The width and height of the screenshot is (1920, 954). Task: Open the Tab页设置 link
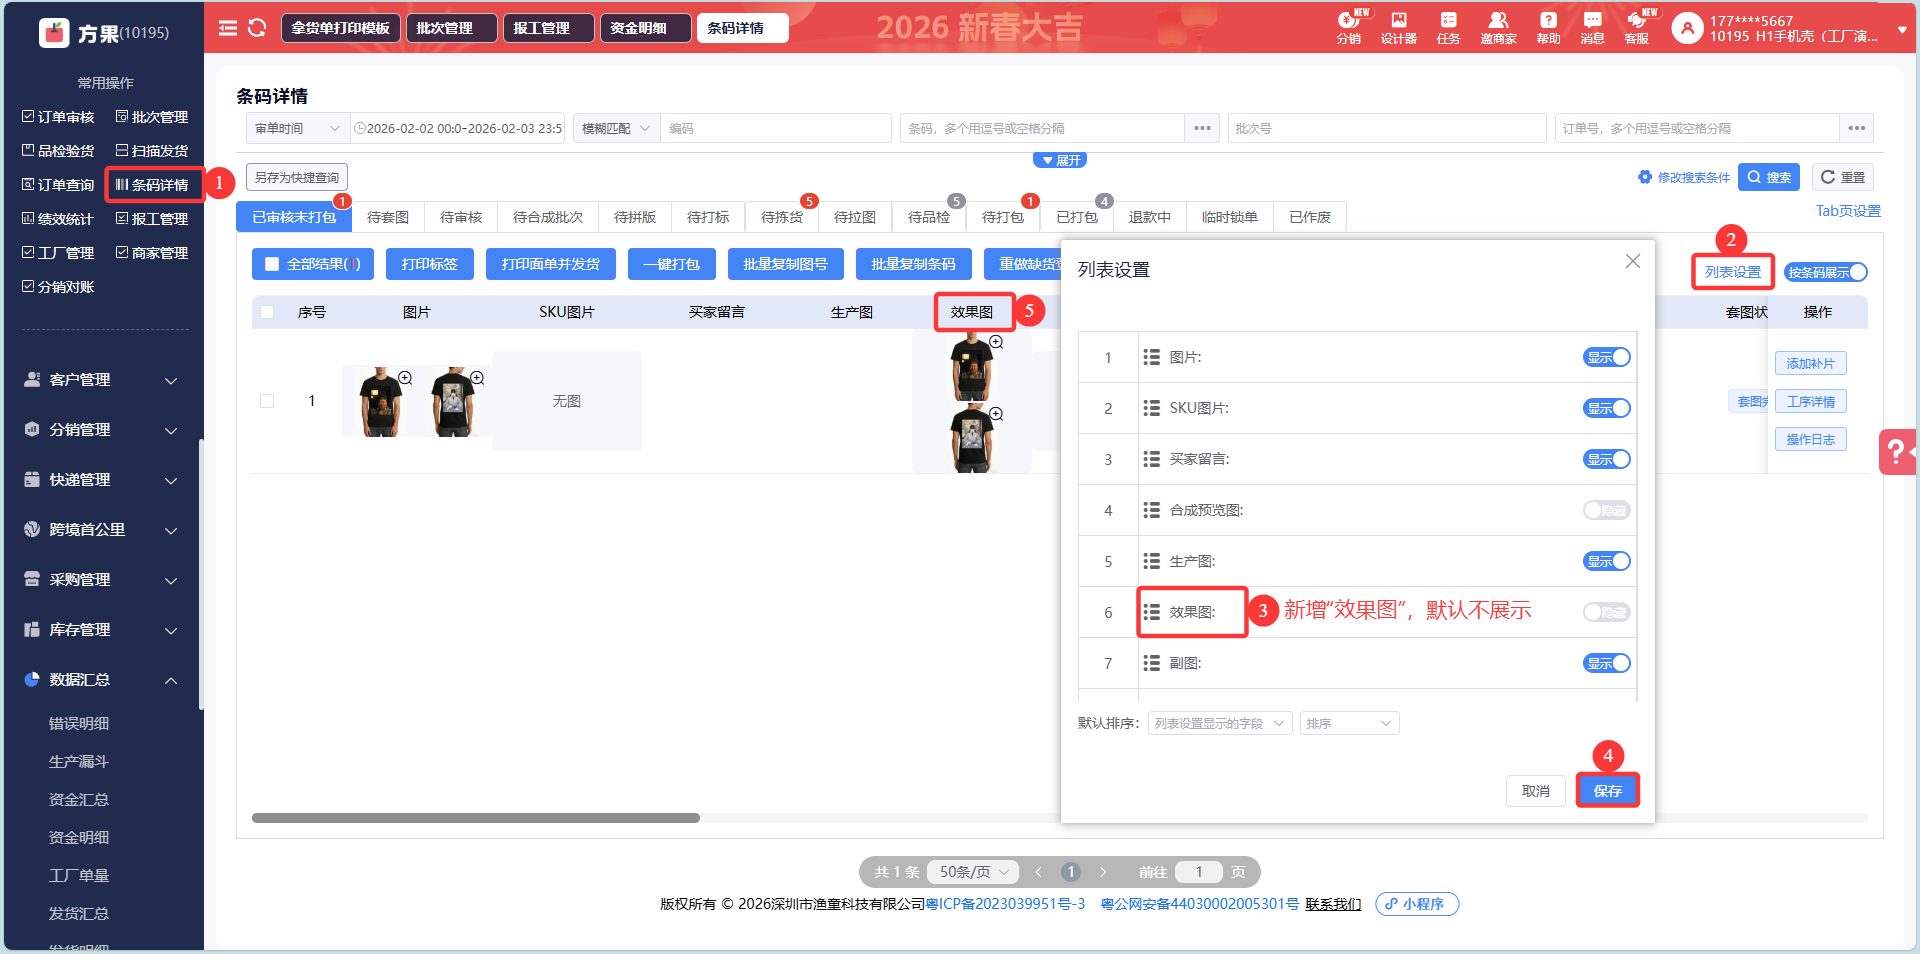(x=1848, y=211)
